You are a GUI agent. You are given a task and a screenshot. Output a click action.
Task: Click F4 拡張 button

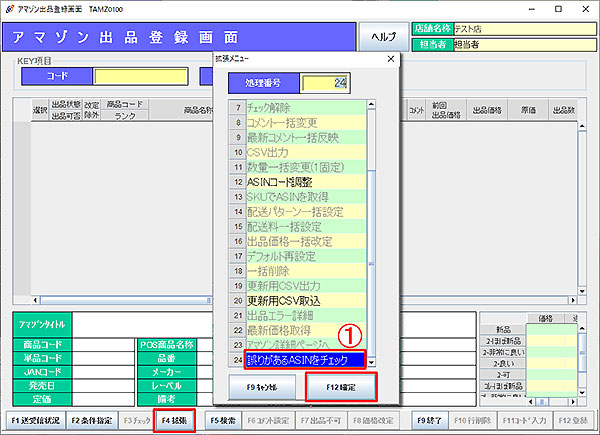(x=176, y=421)
